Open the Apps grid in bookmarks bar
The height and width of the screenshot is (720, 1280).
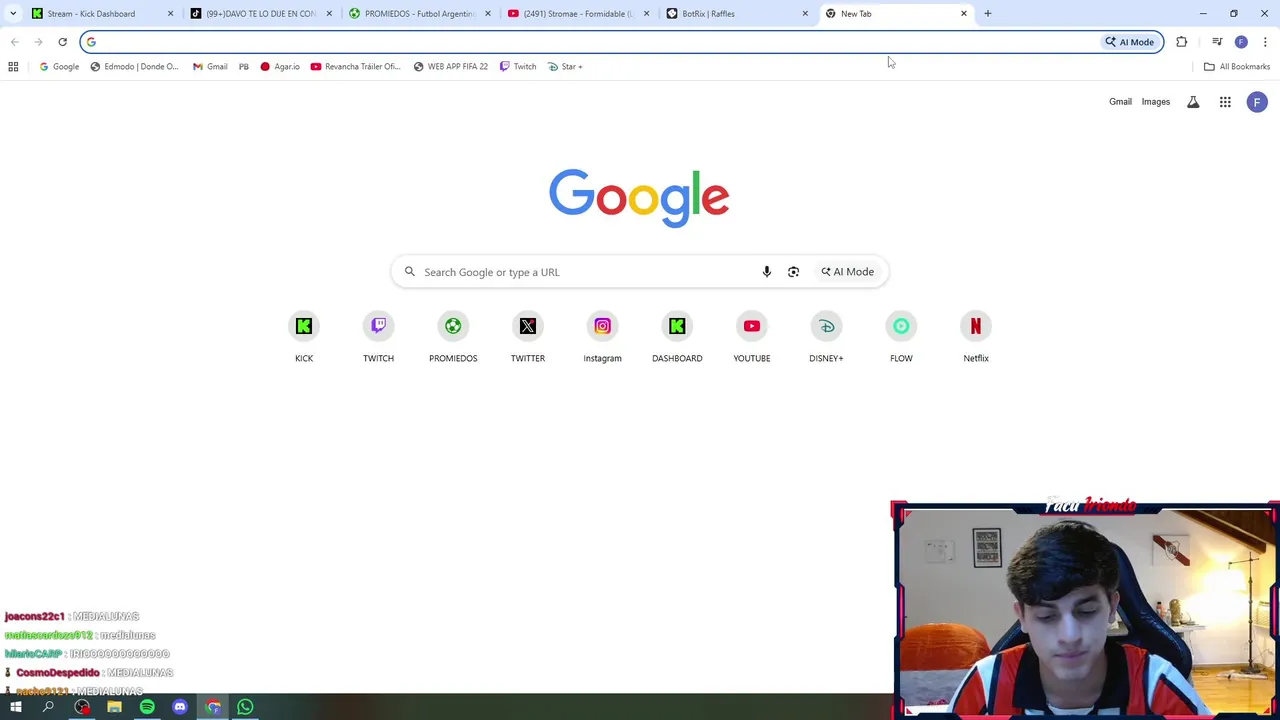tap(13, 67)
